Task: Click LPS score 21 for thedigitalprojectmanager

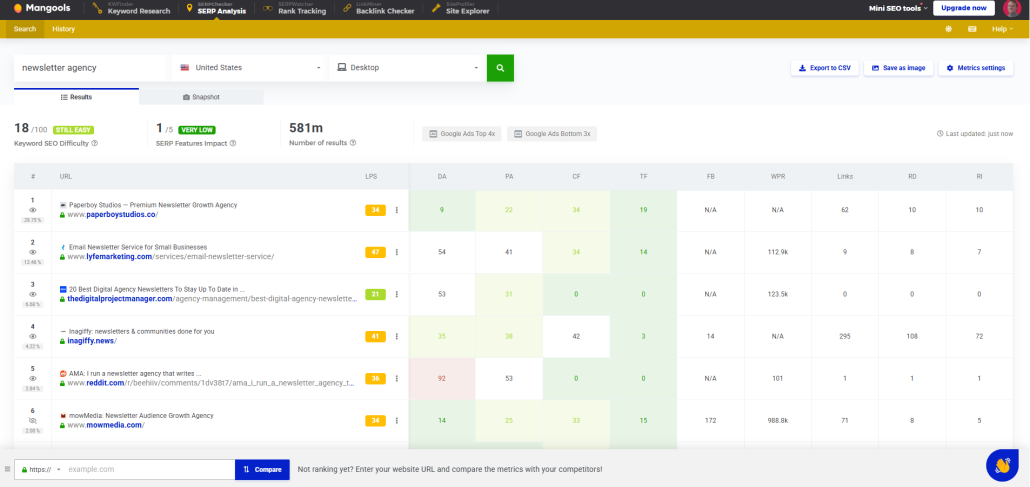Action: pyautogui.click(x=375, y=294)
